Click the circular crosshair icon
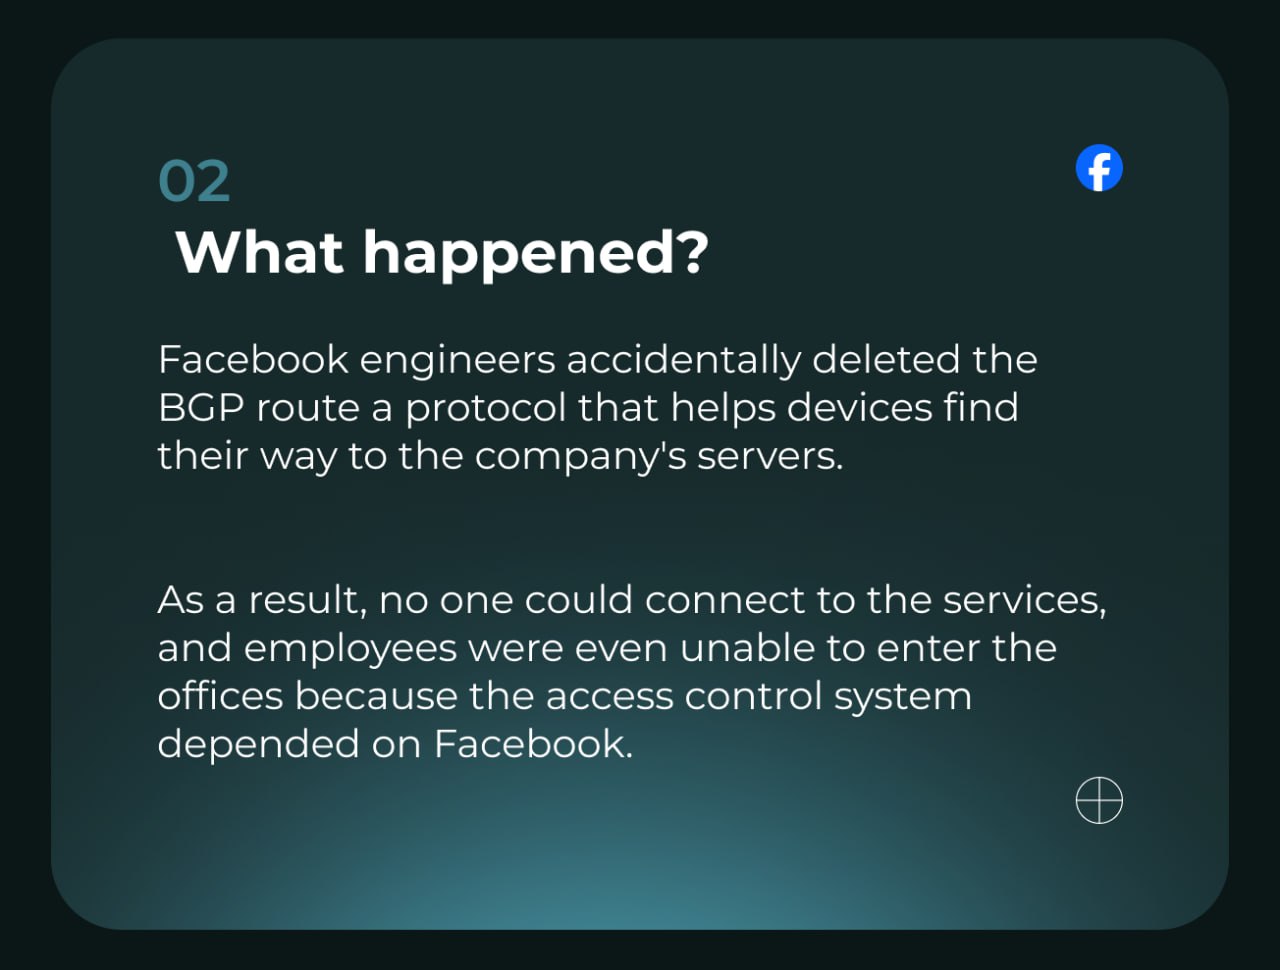1280x970 pixels. pos(1099,801)
